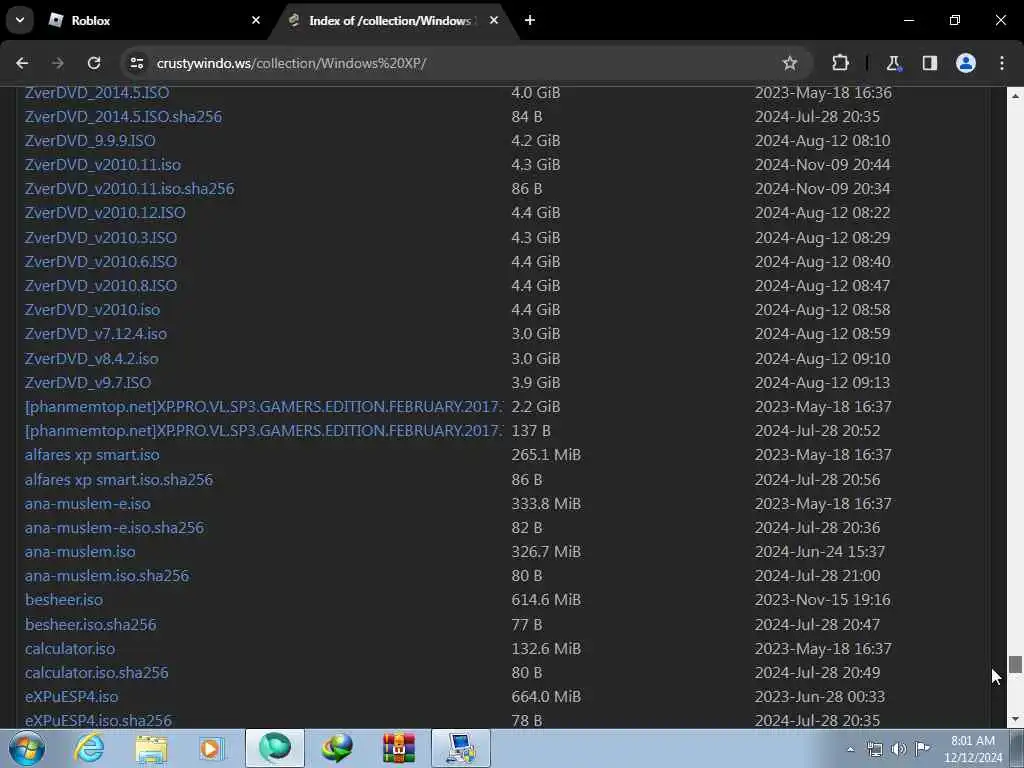
Task: Open Windows Media Player on taskbar
Action: 211,748
